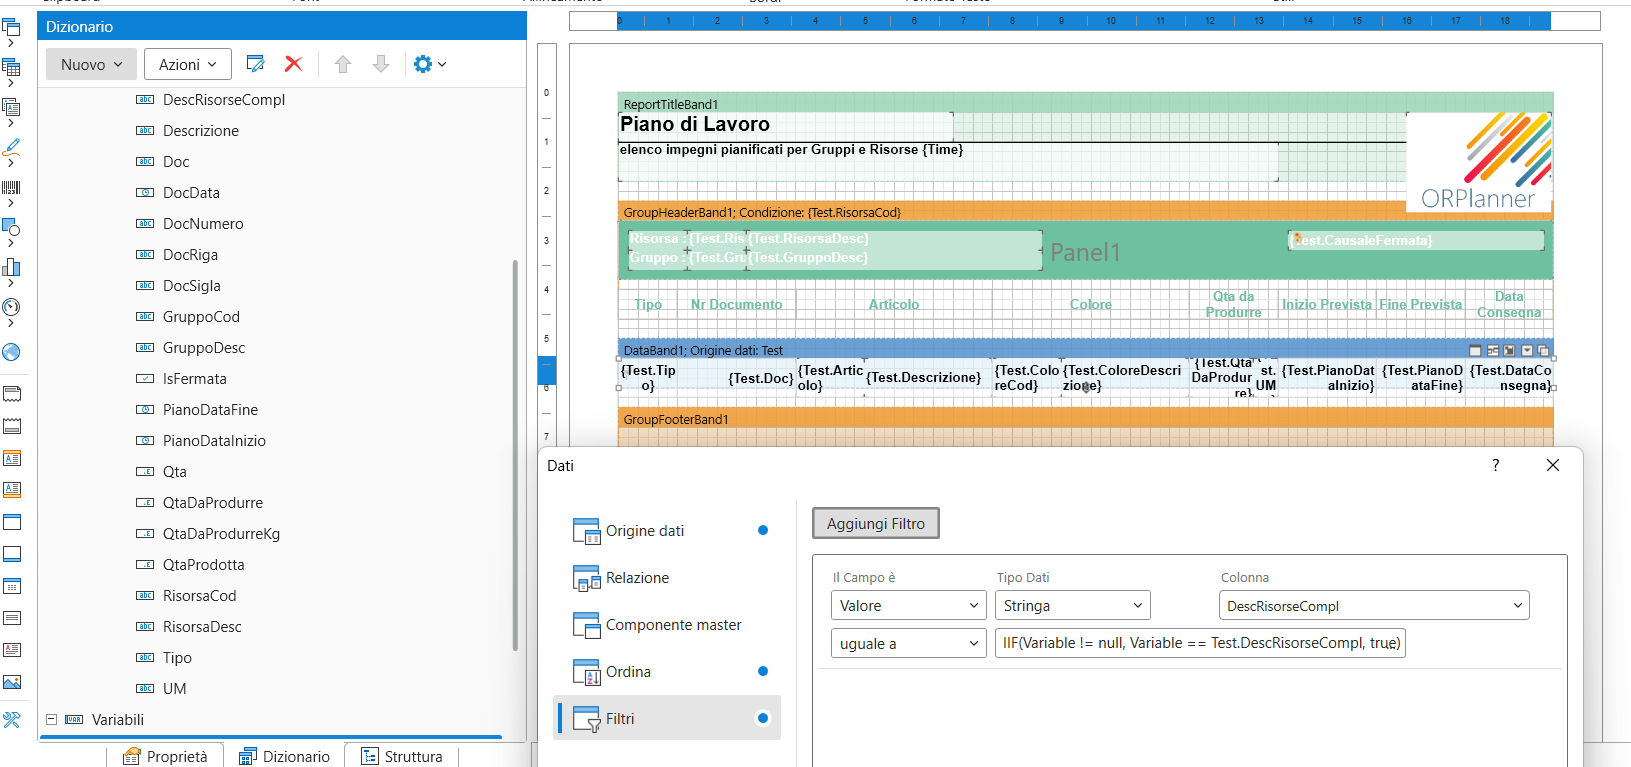
Task: Select the gauge component in the toolbox
Action: [x=12, y=307]
